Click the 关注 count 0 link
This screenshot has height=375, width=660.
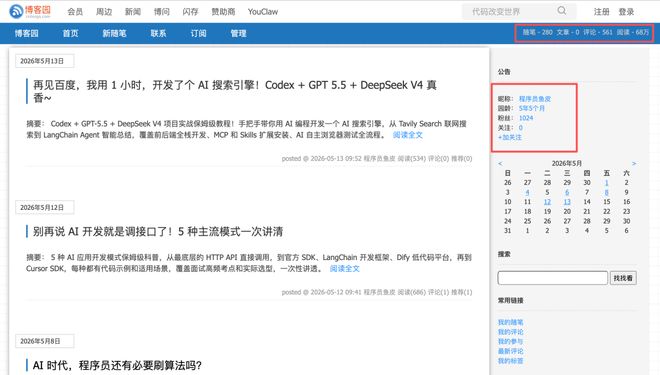[x=521, y=128]
